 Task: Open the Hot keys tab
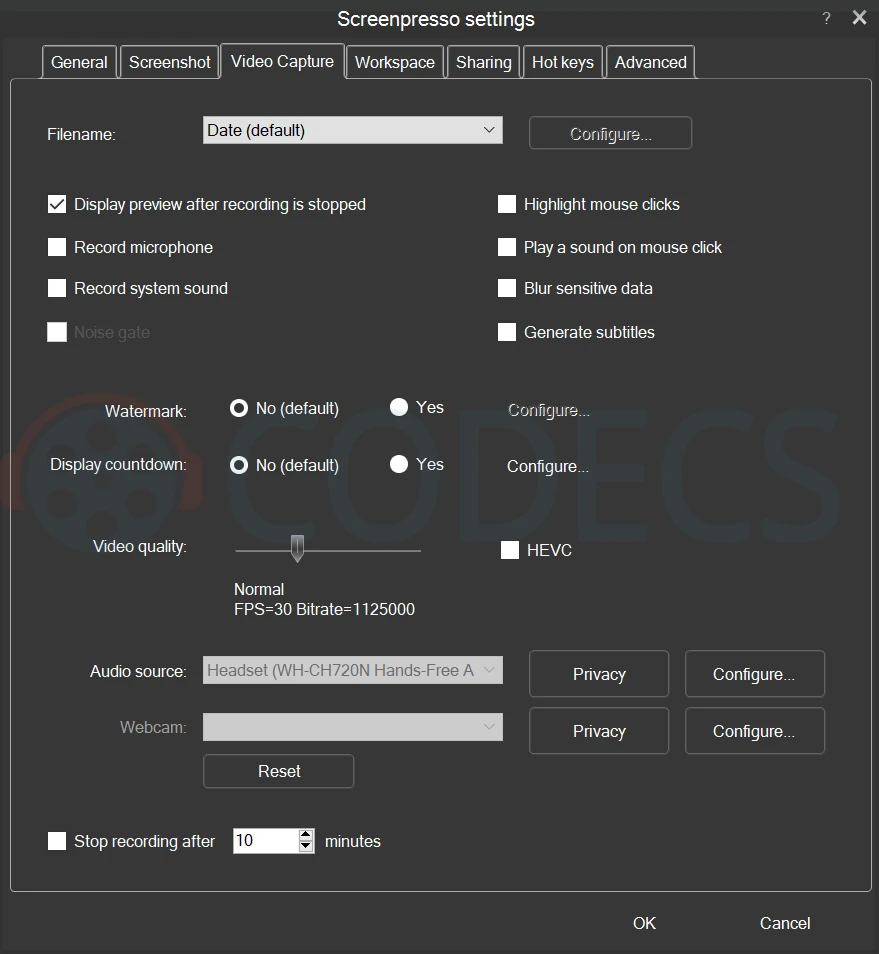[x=562, y=62]
